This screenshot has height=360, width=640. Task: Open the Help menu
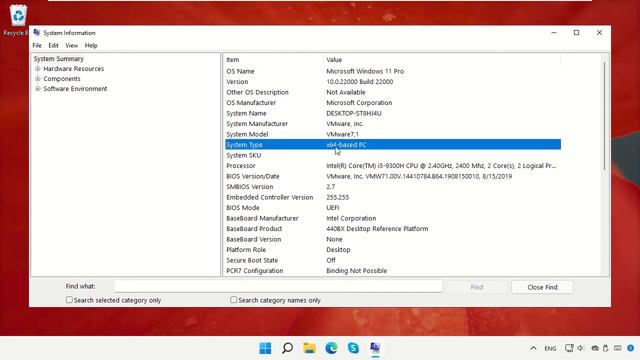coord(91,45)
